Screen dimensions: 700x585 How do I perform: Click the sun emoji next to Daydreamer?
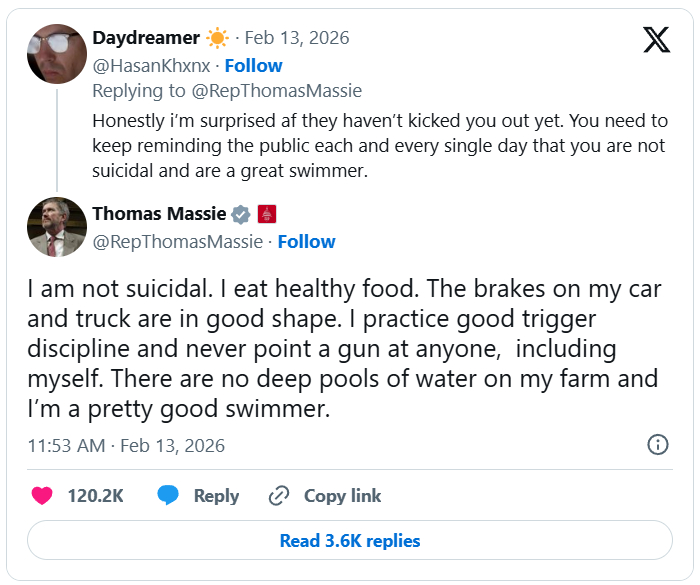(x=217, y=38)
